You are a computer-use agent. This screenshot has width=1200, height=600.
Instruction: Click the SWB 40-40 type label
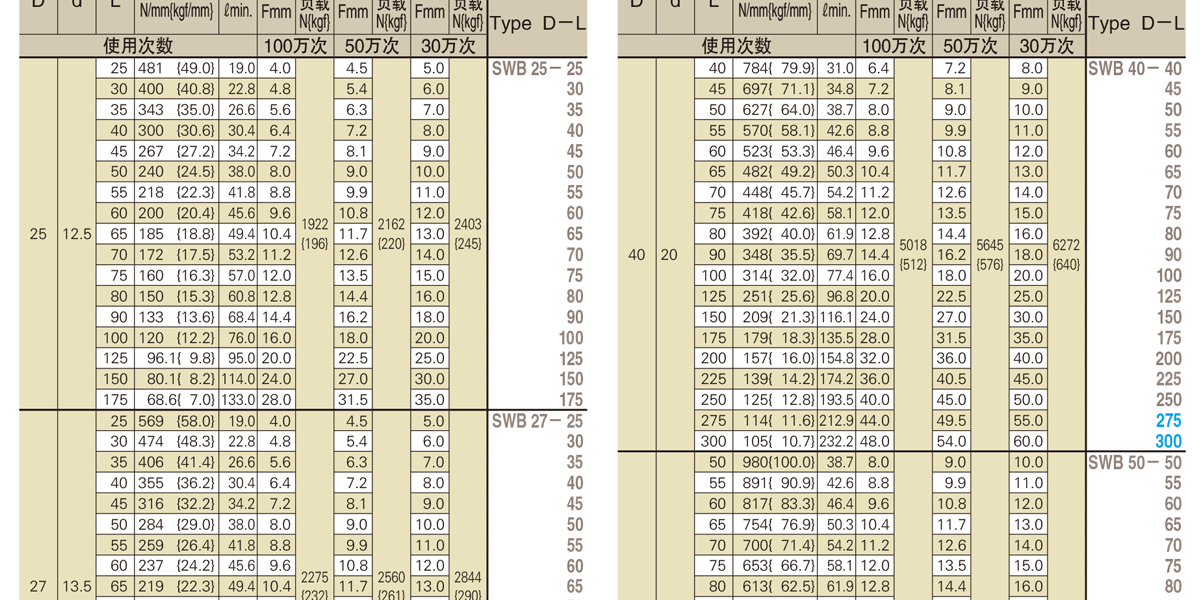click(x=1134, y=69)
